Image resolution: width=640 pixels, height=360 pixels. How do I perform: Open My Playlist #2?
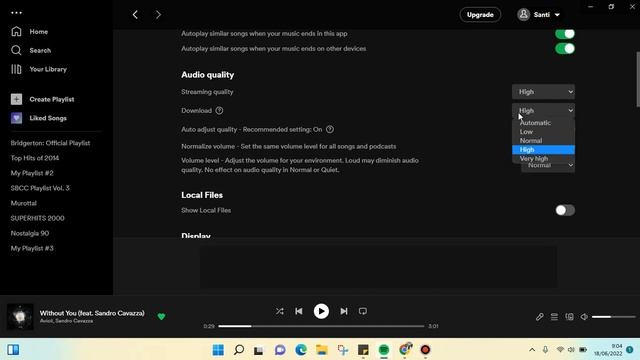click(x=32, y=173)
